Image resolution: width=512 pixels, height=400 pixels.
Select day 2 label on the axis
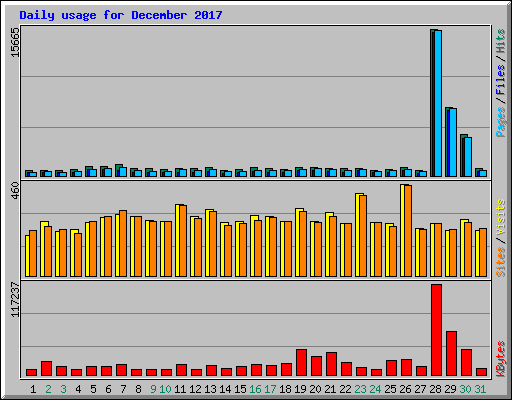(48, 389)
